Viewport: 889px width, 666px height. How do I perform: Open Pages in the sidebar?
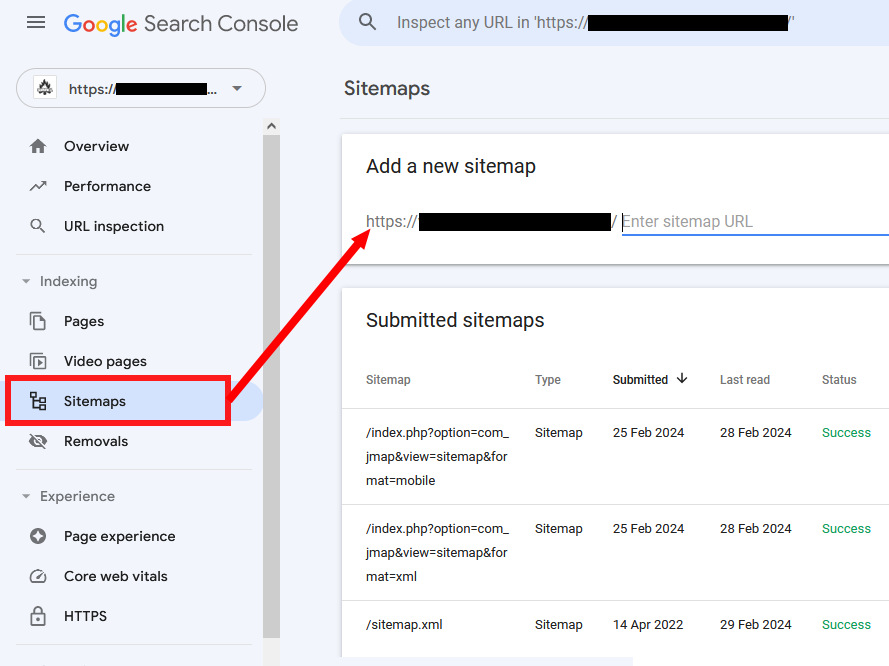tap(84, 321)
